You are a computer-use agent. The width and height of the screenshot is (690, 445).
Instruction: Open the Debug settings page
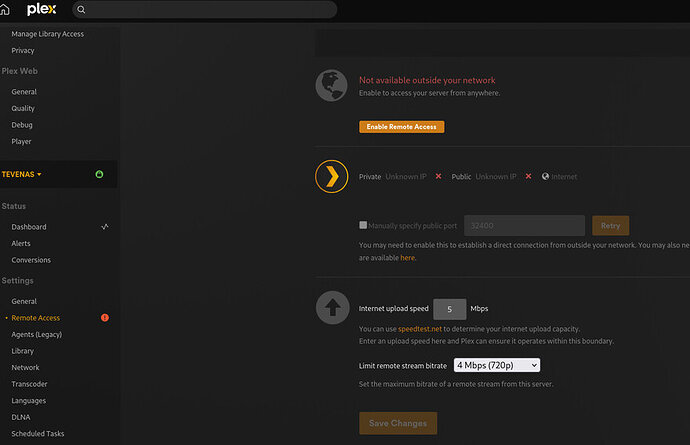click(x=22, y=125)
